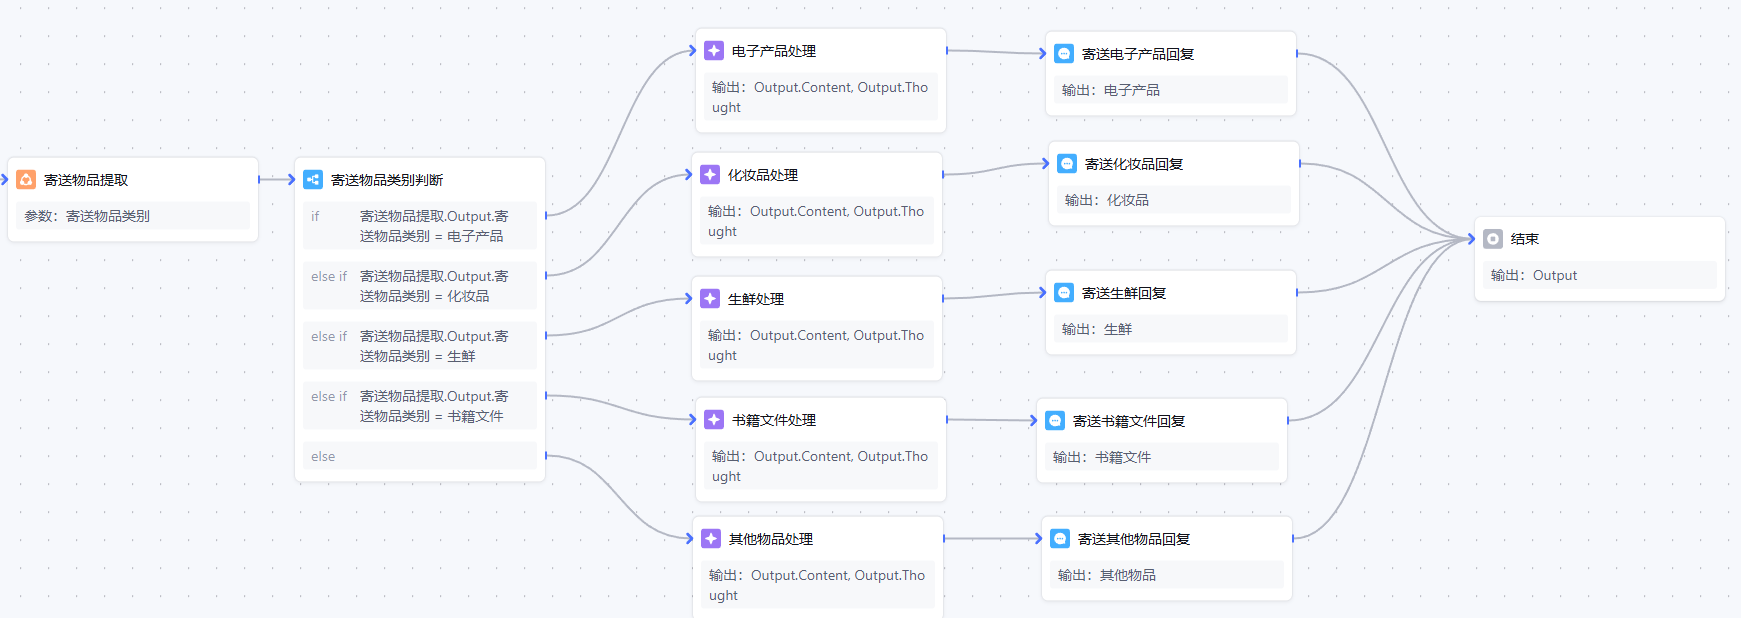Click the purple star icon of 化妆品处理

(x=710, y=175)
